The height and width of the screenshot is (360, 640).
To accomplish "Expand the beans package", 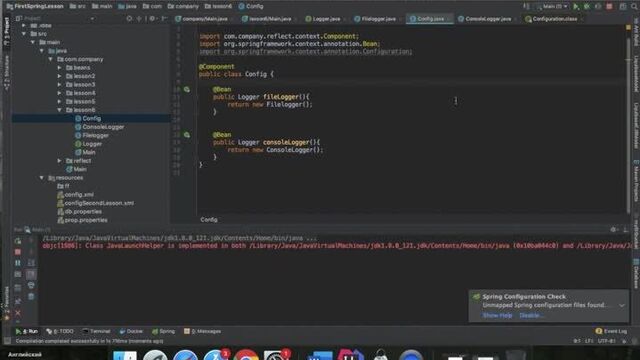I will (60, 68).
